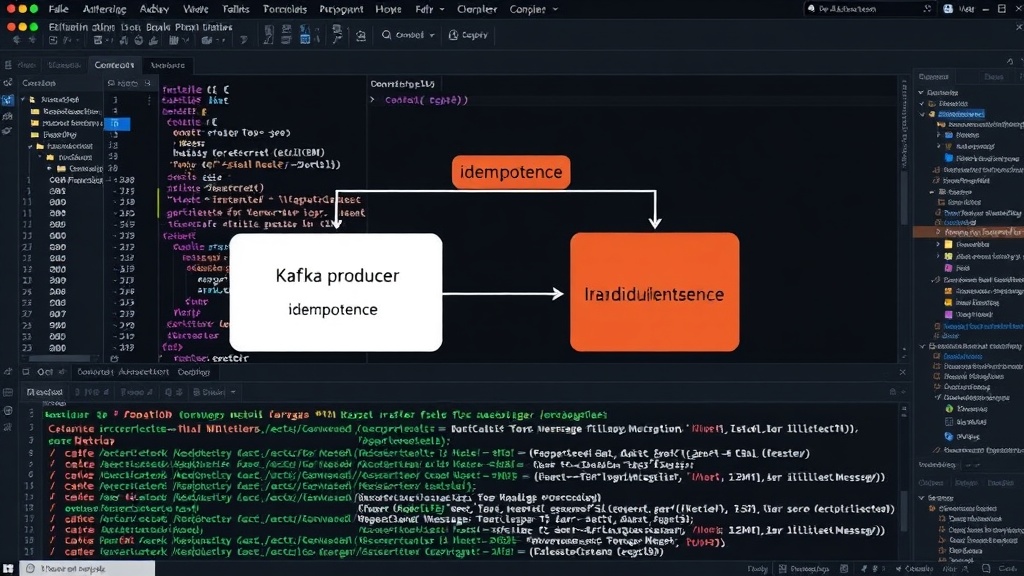Click the orange idempotence label in diagram
The image size is (1024, 576).
[x=511, y=172]
